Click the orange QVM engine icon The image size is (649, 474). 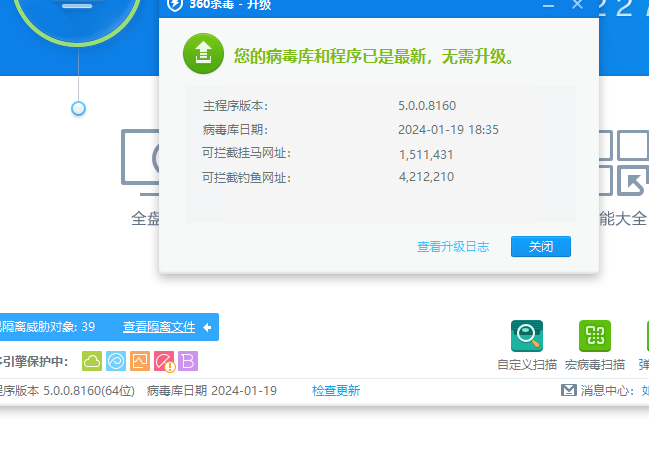pos(140,361)
